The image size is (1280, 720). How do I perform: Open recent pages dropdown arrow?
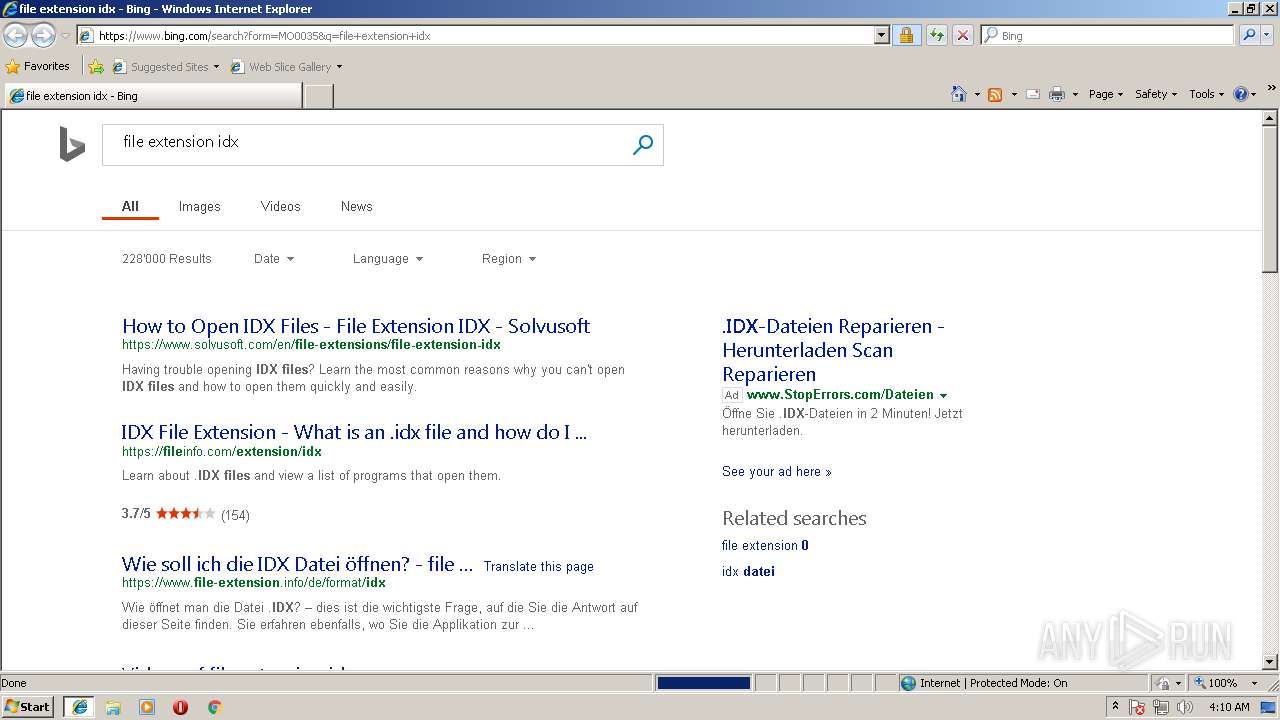[x=65, y=36]
